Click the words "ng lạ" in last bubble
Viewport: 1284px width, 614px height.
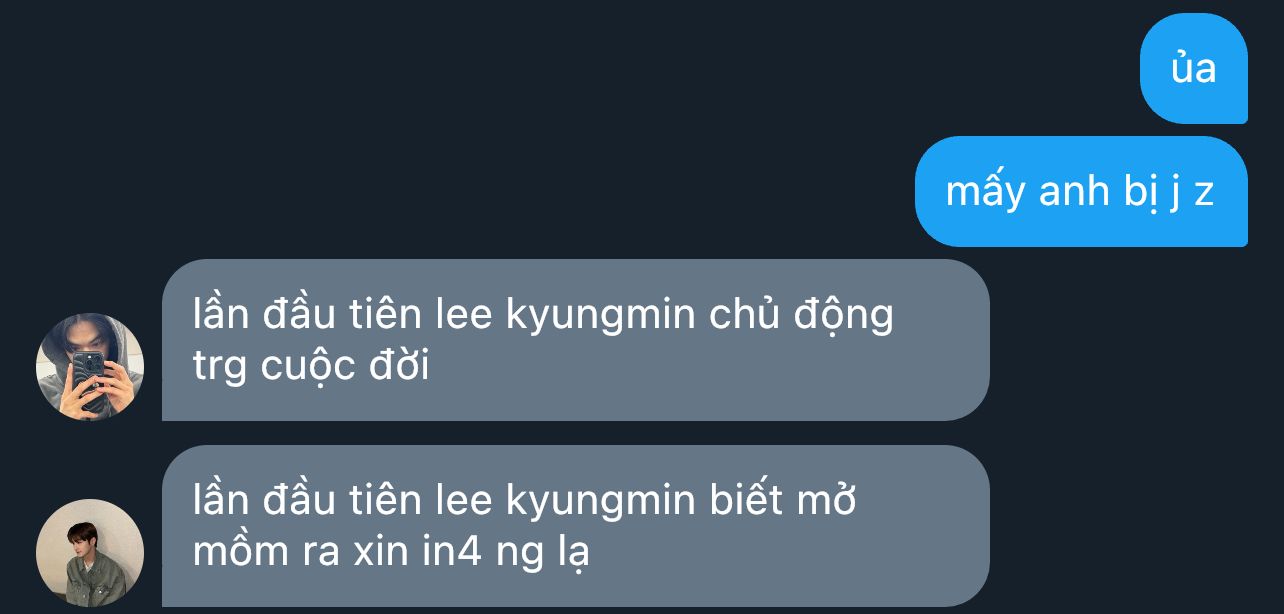coord(543,554)
